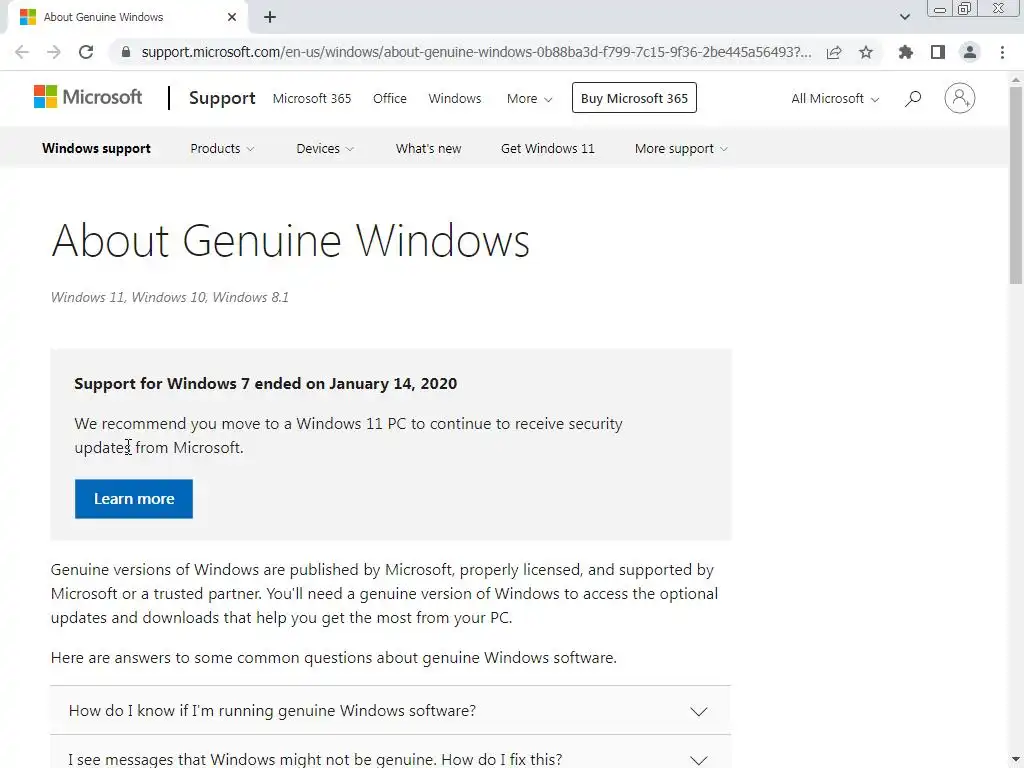Restore down the browser window
The image size is (1024, 768).
click(965, 8)
